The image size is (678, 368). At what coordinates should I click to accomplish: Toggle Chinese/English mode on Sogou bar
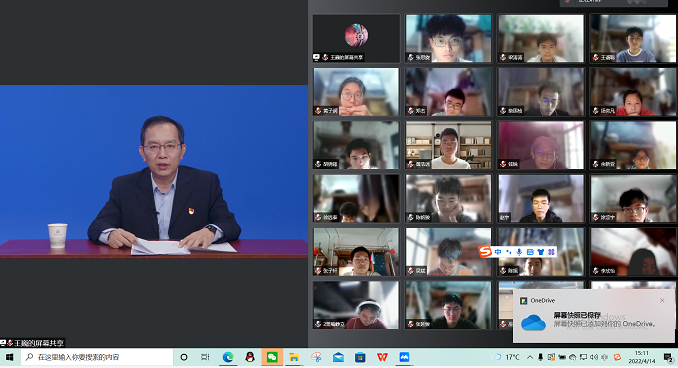click(x=498, y=252)
